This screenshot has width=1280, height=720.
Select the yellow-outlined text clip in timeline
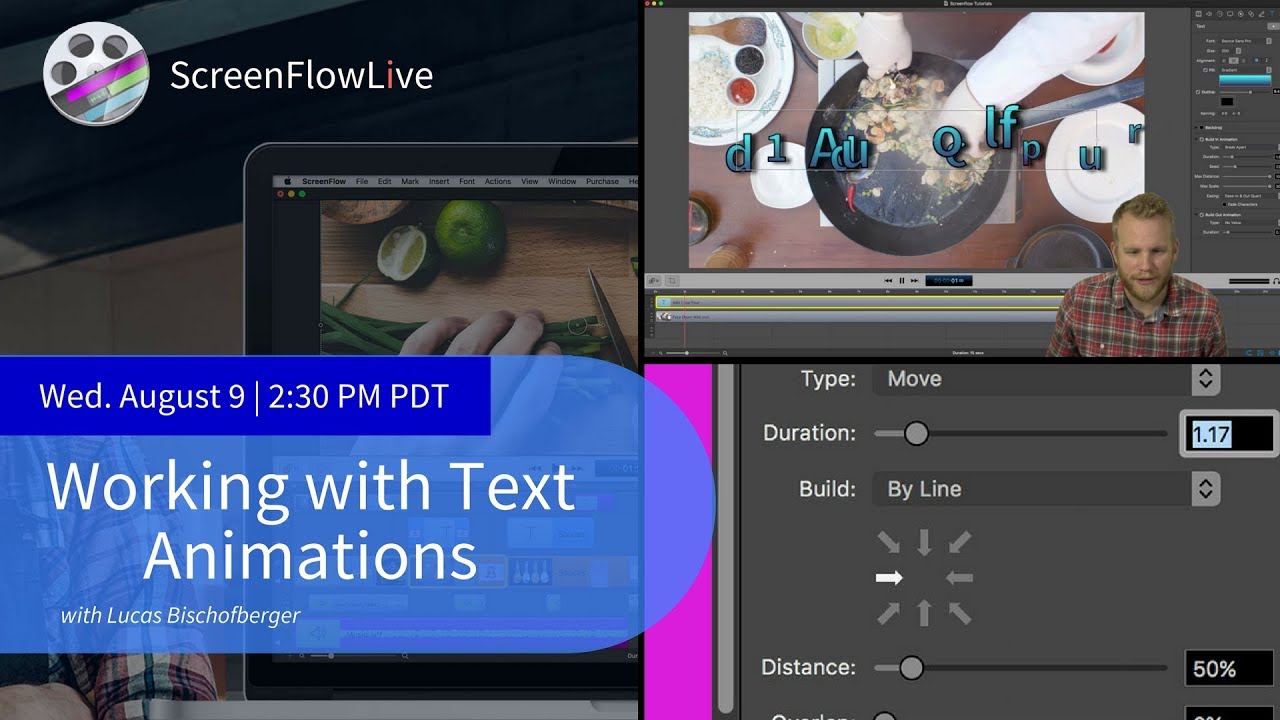[860, 302]
